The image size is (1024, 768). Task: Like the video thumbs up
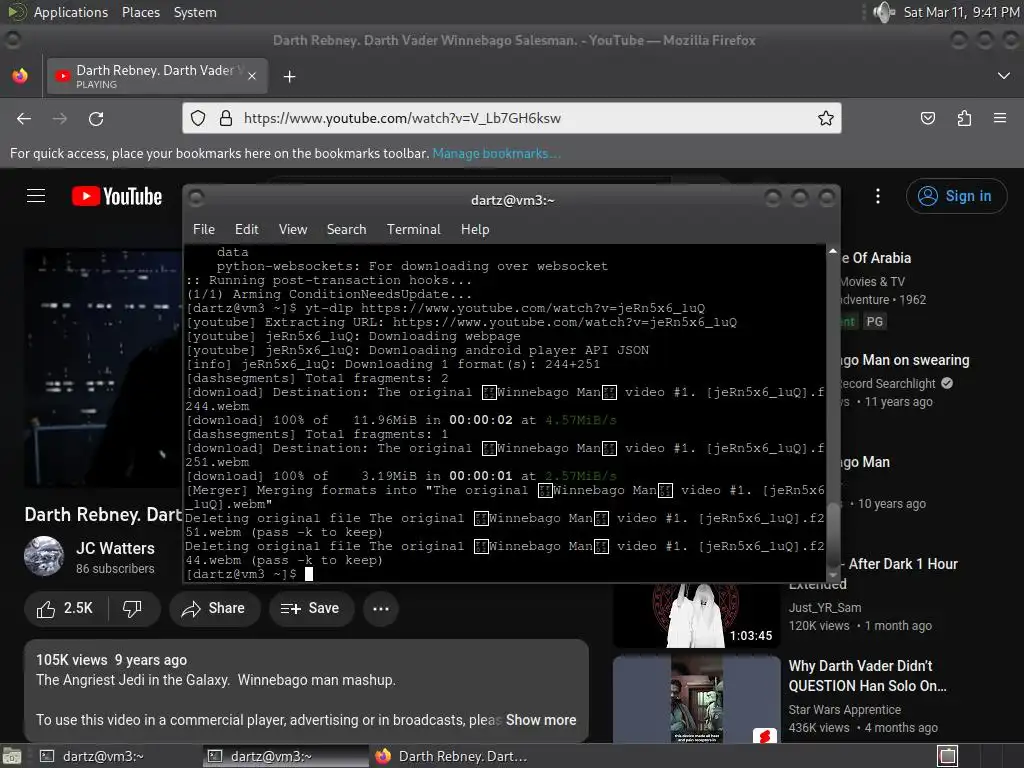click(x=65, y=609)
